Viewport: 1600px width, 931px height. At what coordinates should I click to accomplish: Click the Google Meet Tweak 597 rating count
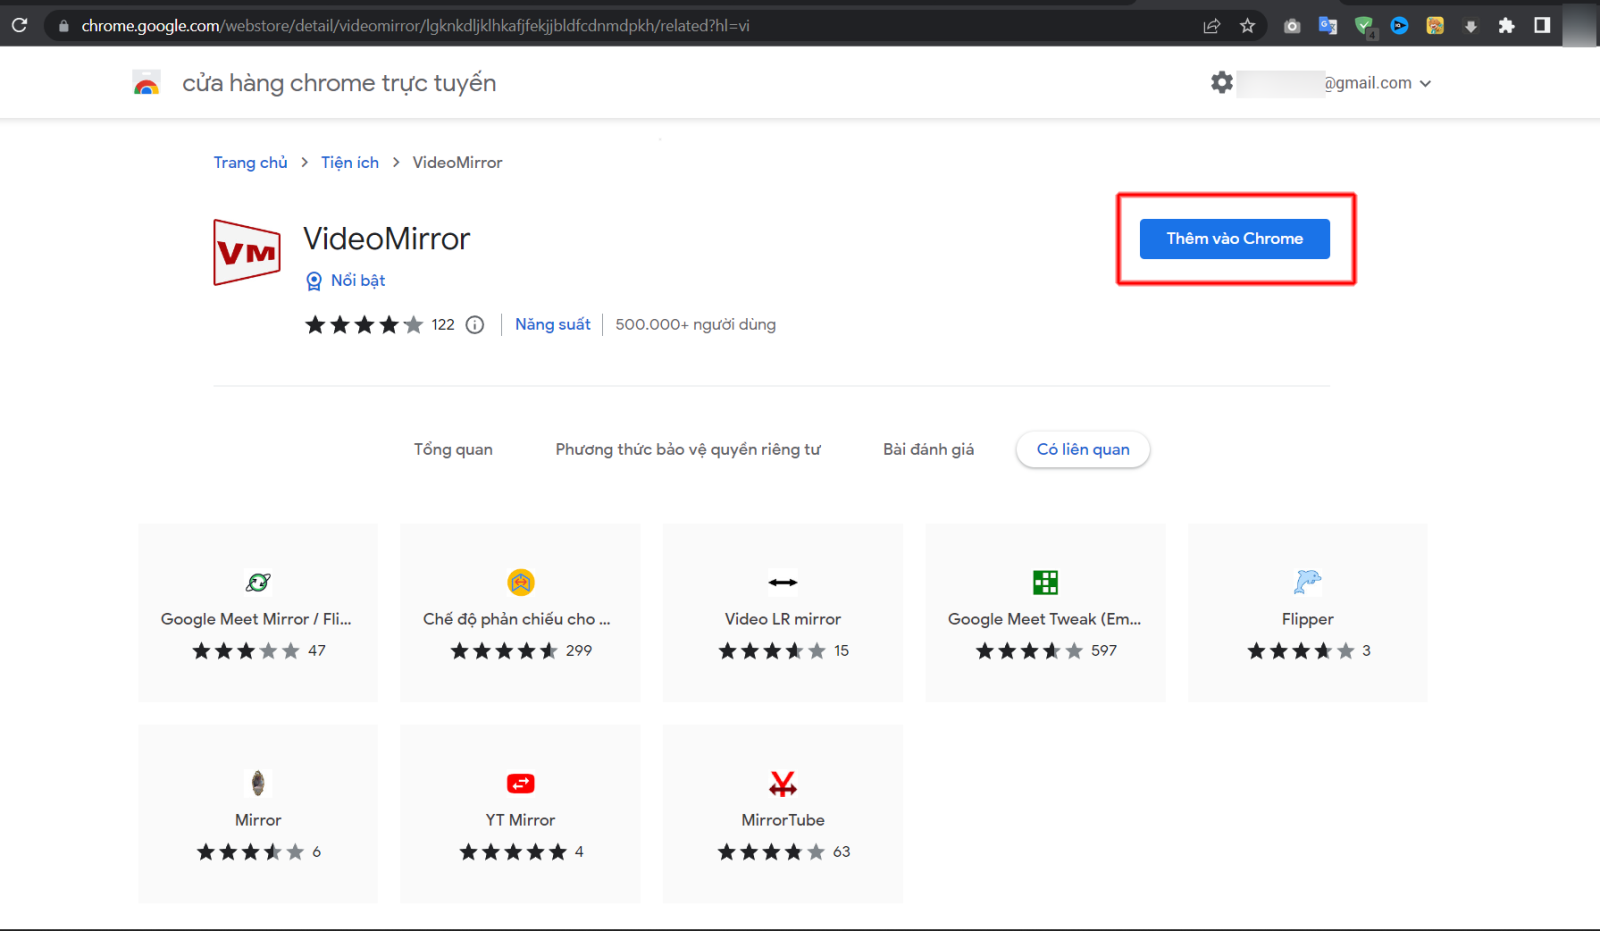coord(1104,651)
